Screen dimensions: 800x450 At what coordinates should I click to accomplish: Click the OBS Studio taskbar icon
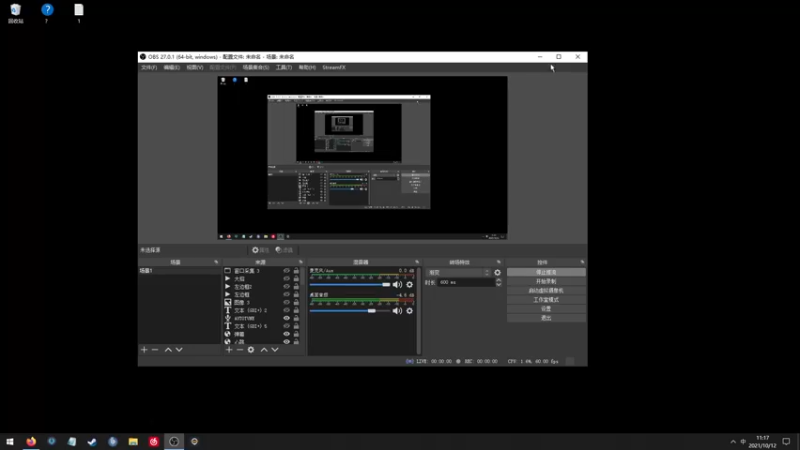pos(174,441)
